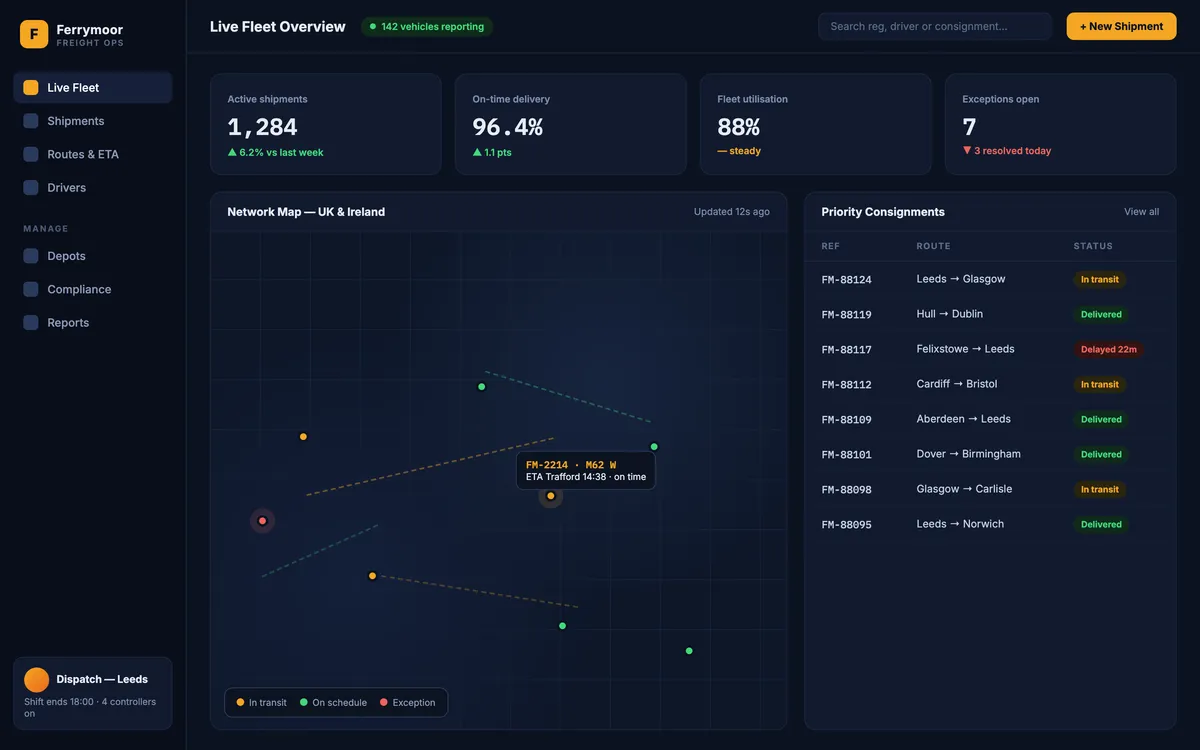This screenshot has width=1200, height=750.
Task: Click the FM-2214 M62 W tooltip
Action: (x=586, y=471)
